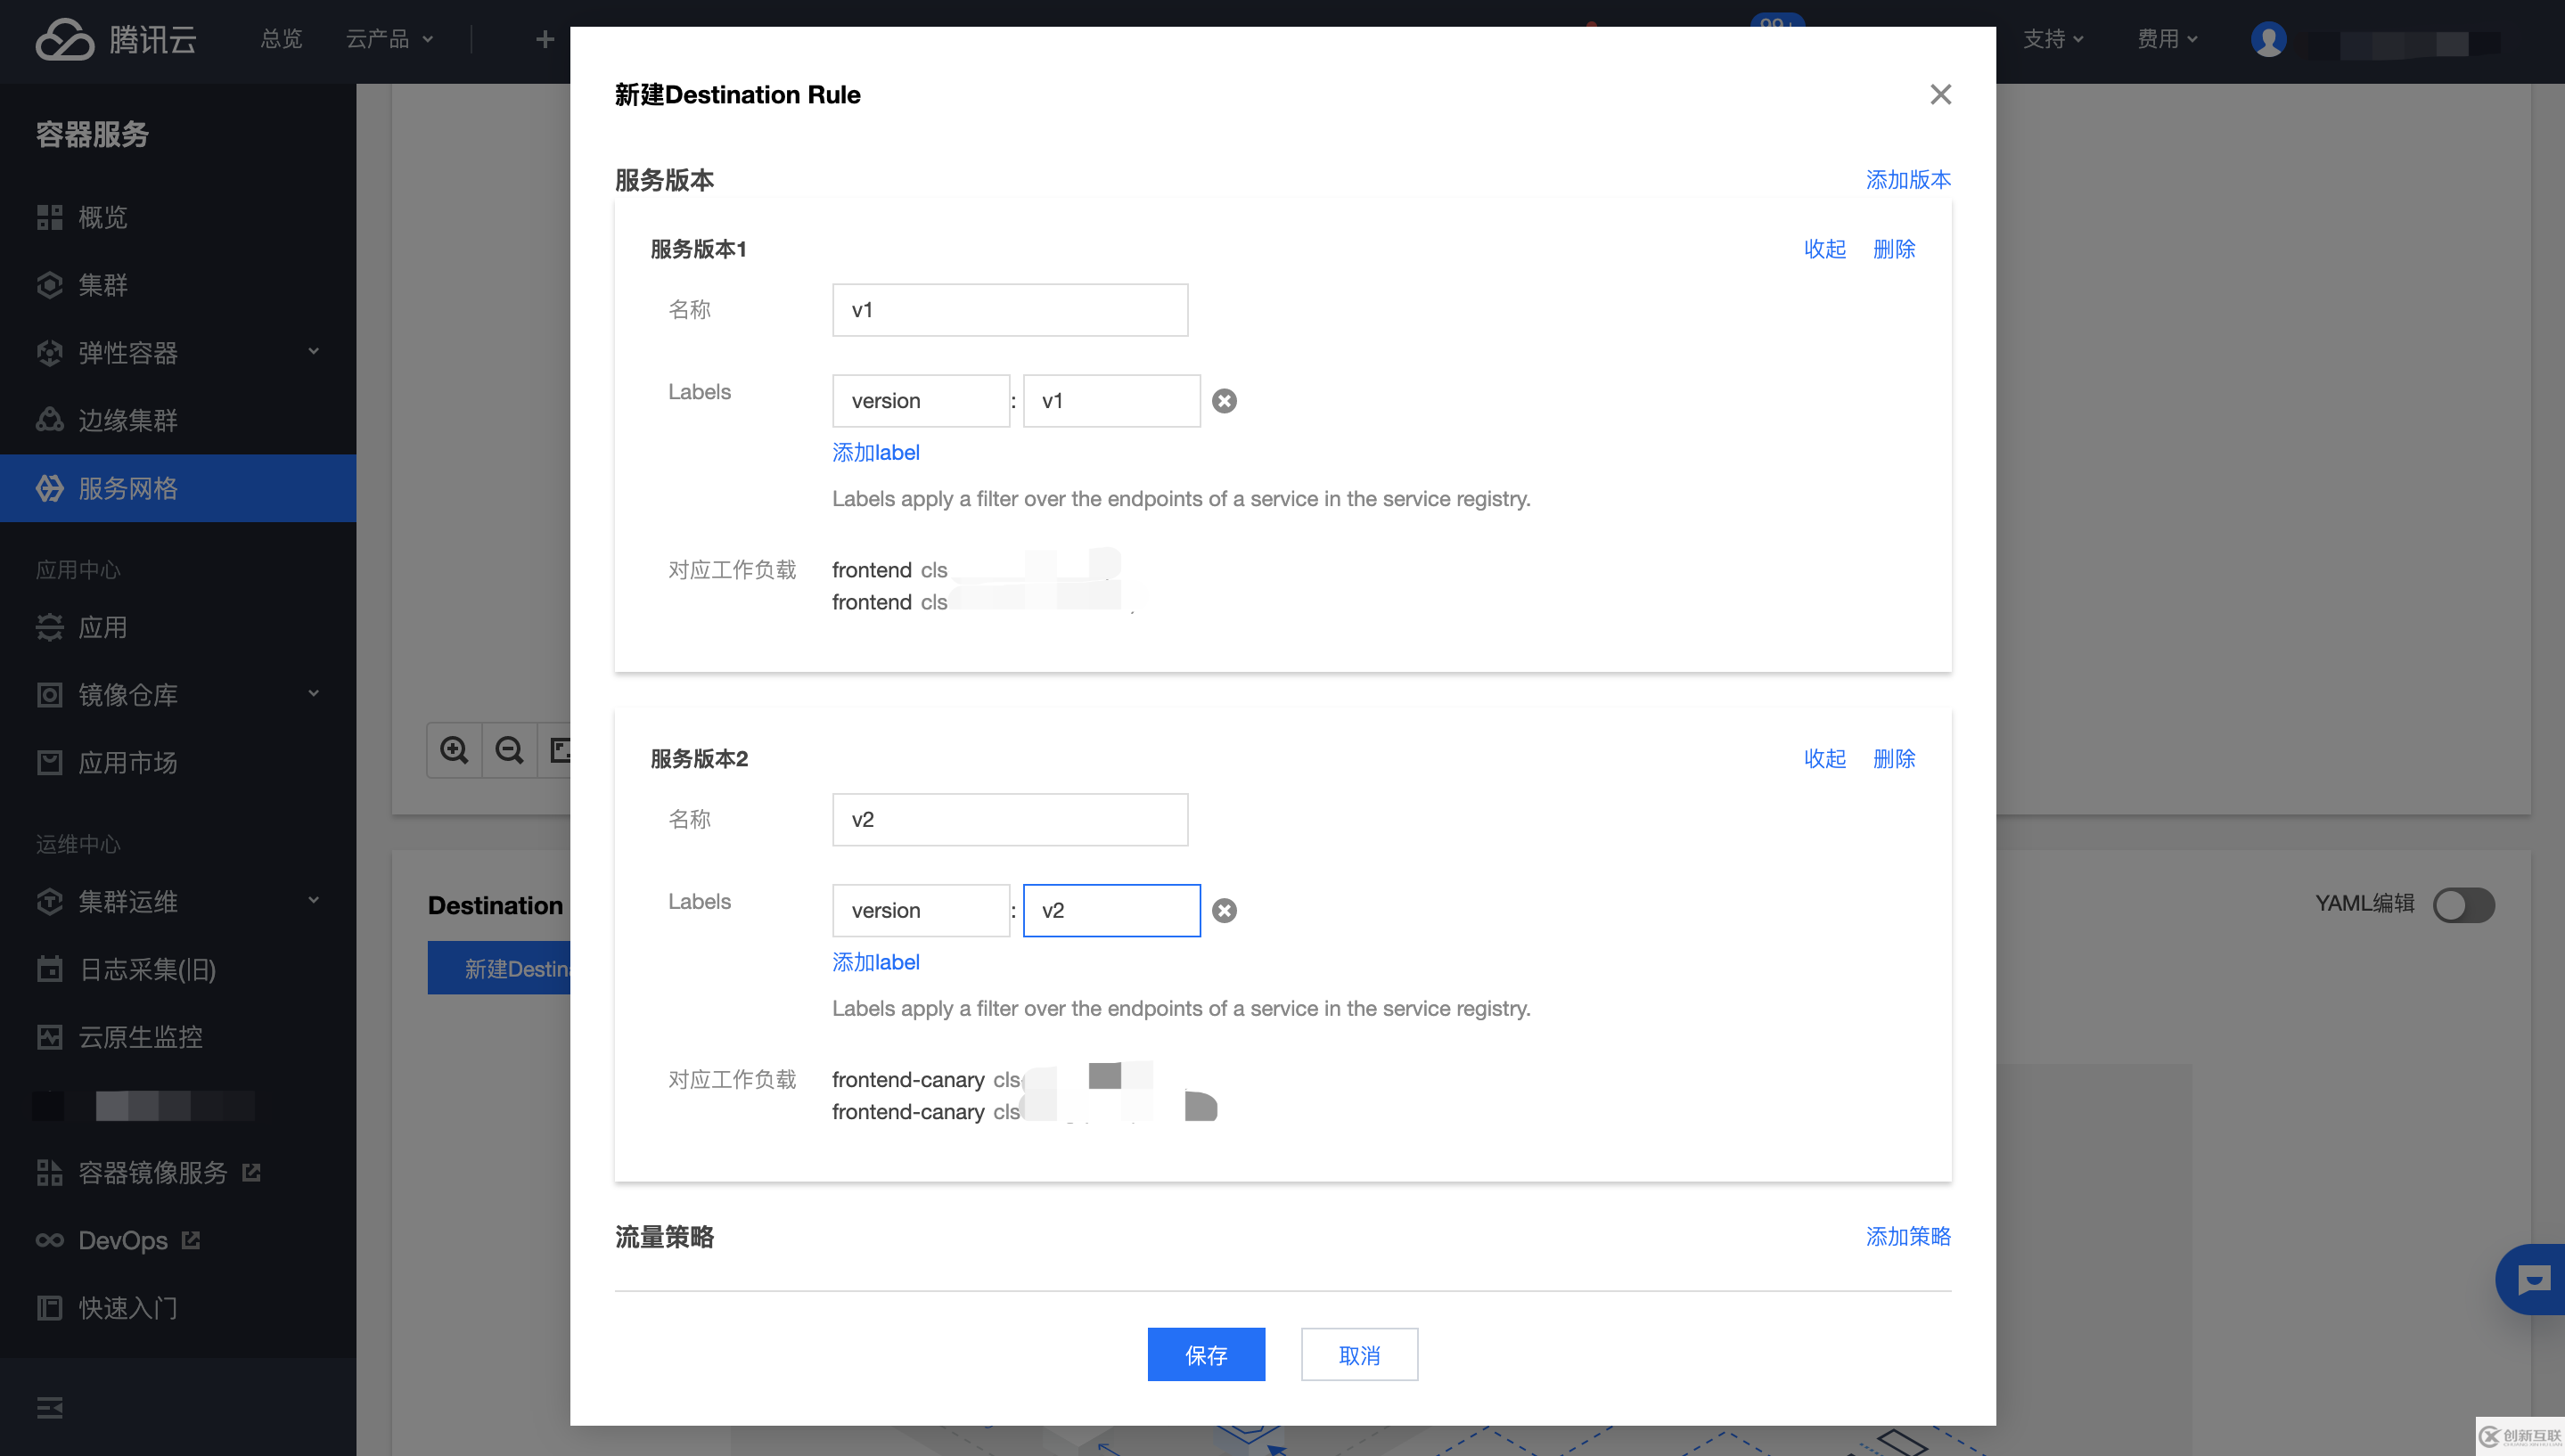Open 概览 in the sidebar
The height and width of the screenshot is (1456, 2565).
point(178,217)
